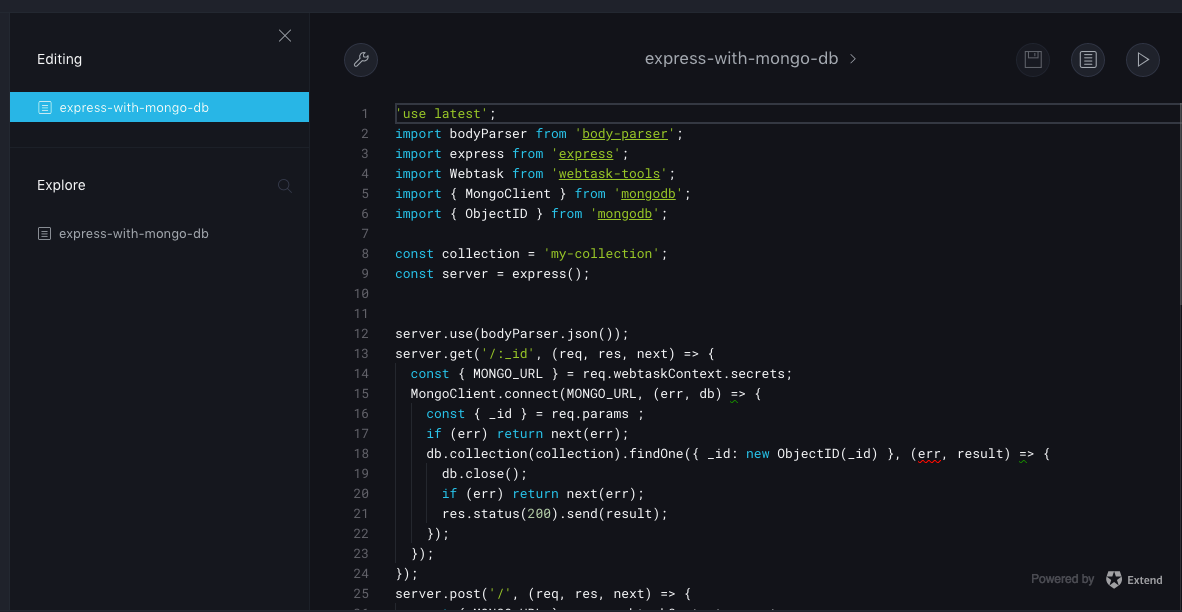
Task: Click the file icon beside express-with-mongo-db under Explore
Action: [x=43, y=233]
